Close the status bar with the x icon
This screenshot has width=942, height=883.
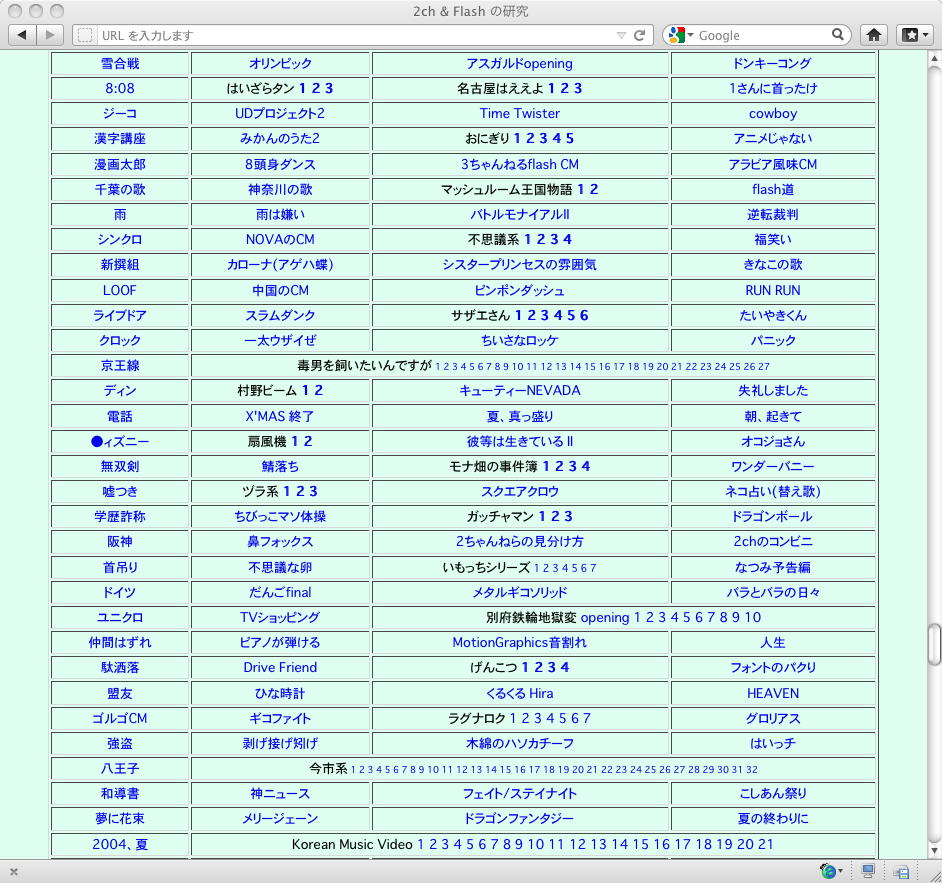14,872
